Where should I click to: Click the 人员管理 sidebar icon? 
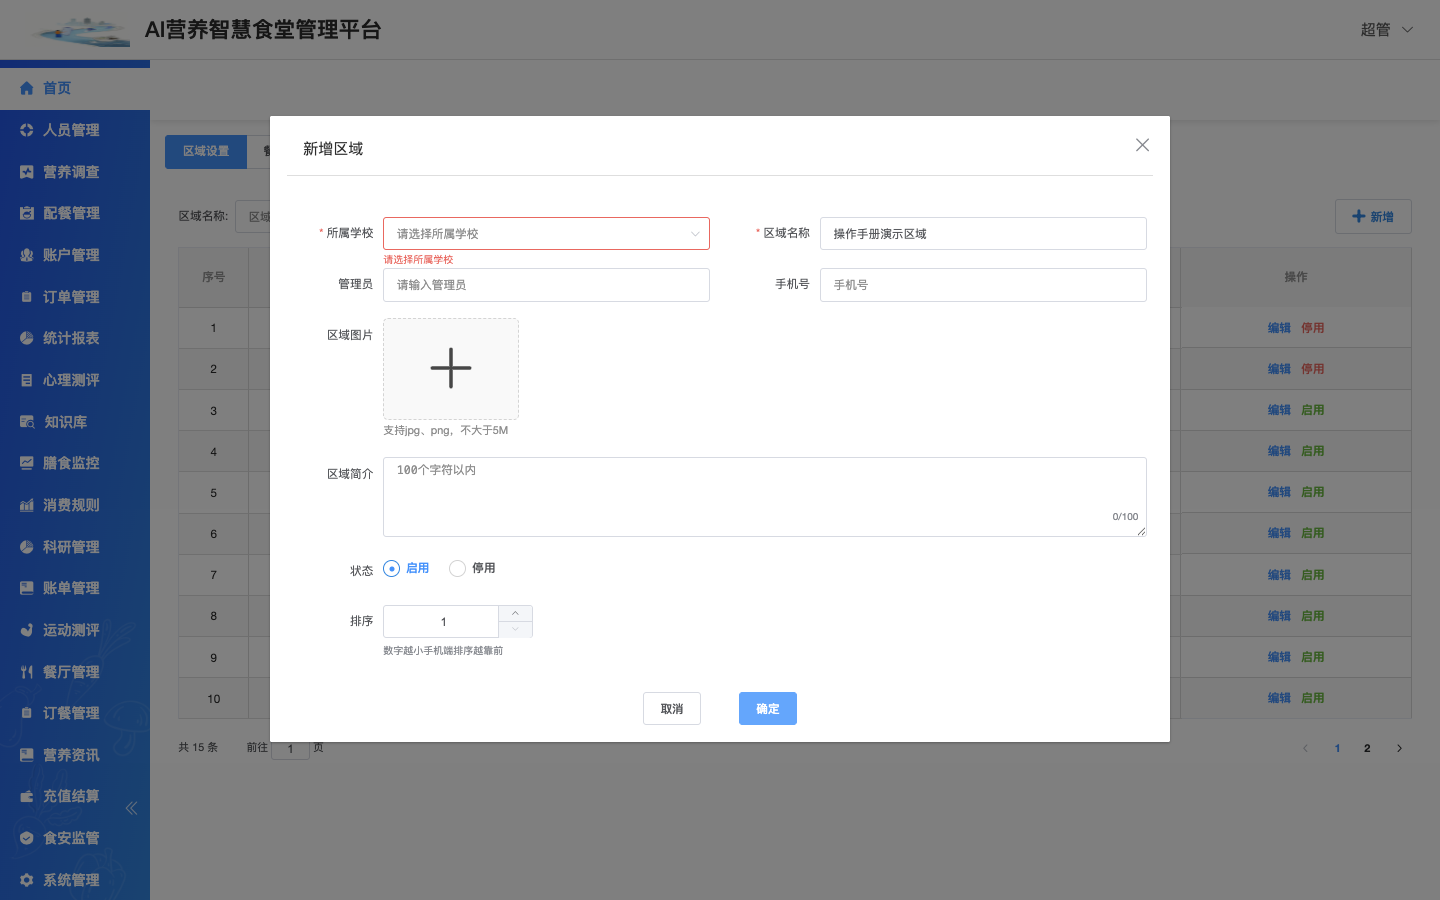[x=27, y=130]
